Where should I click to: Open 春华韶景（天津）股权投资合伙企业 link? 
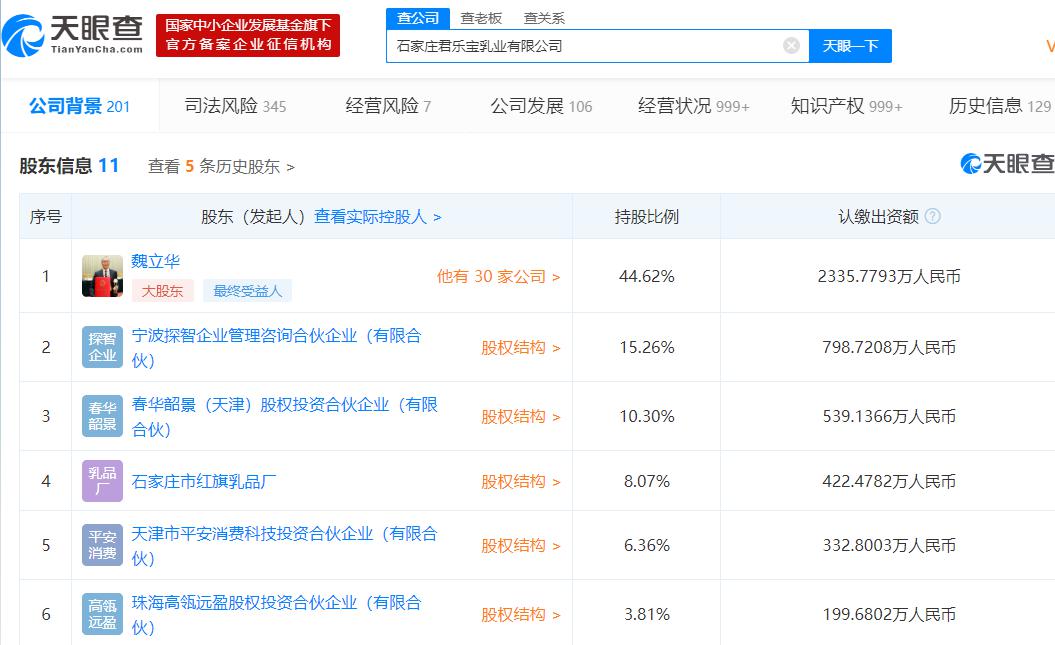tap(285, 417)
